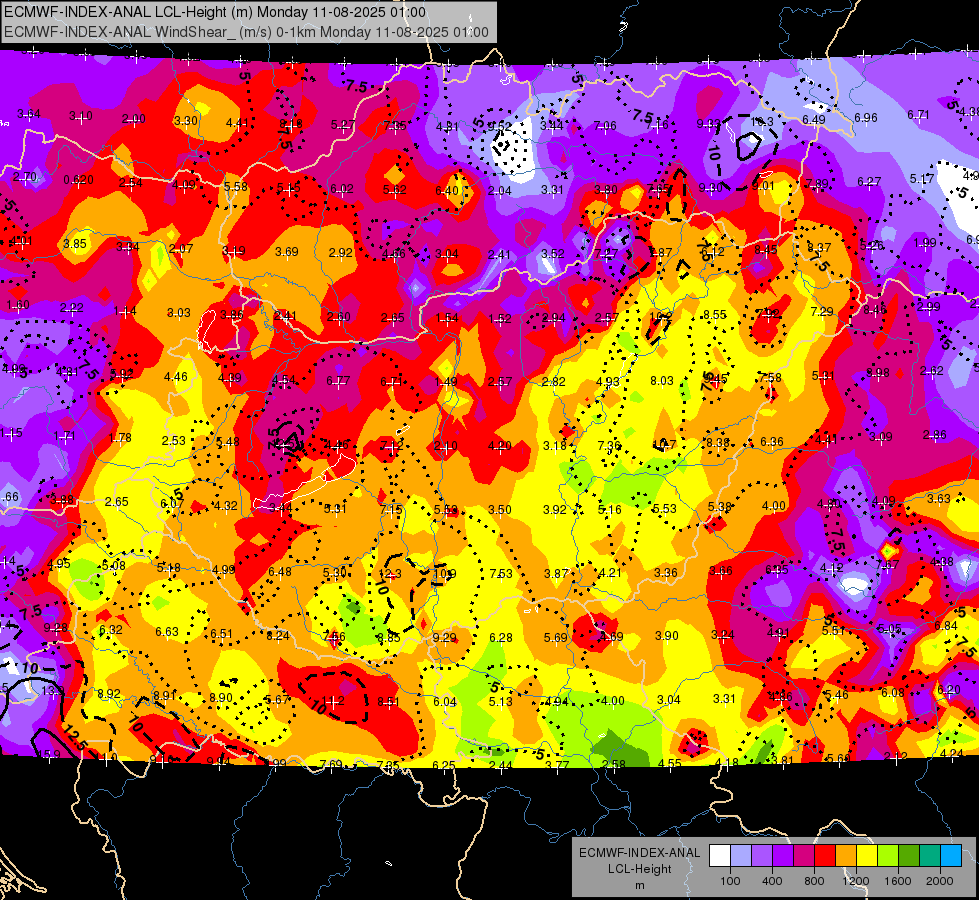Select the orange legend swatch
The image size is (979, 900).
pyautogui.click(x=845, y=856)
